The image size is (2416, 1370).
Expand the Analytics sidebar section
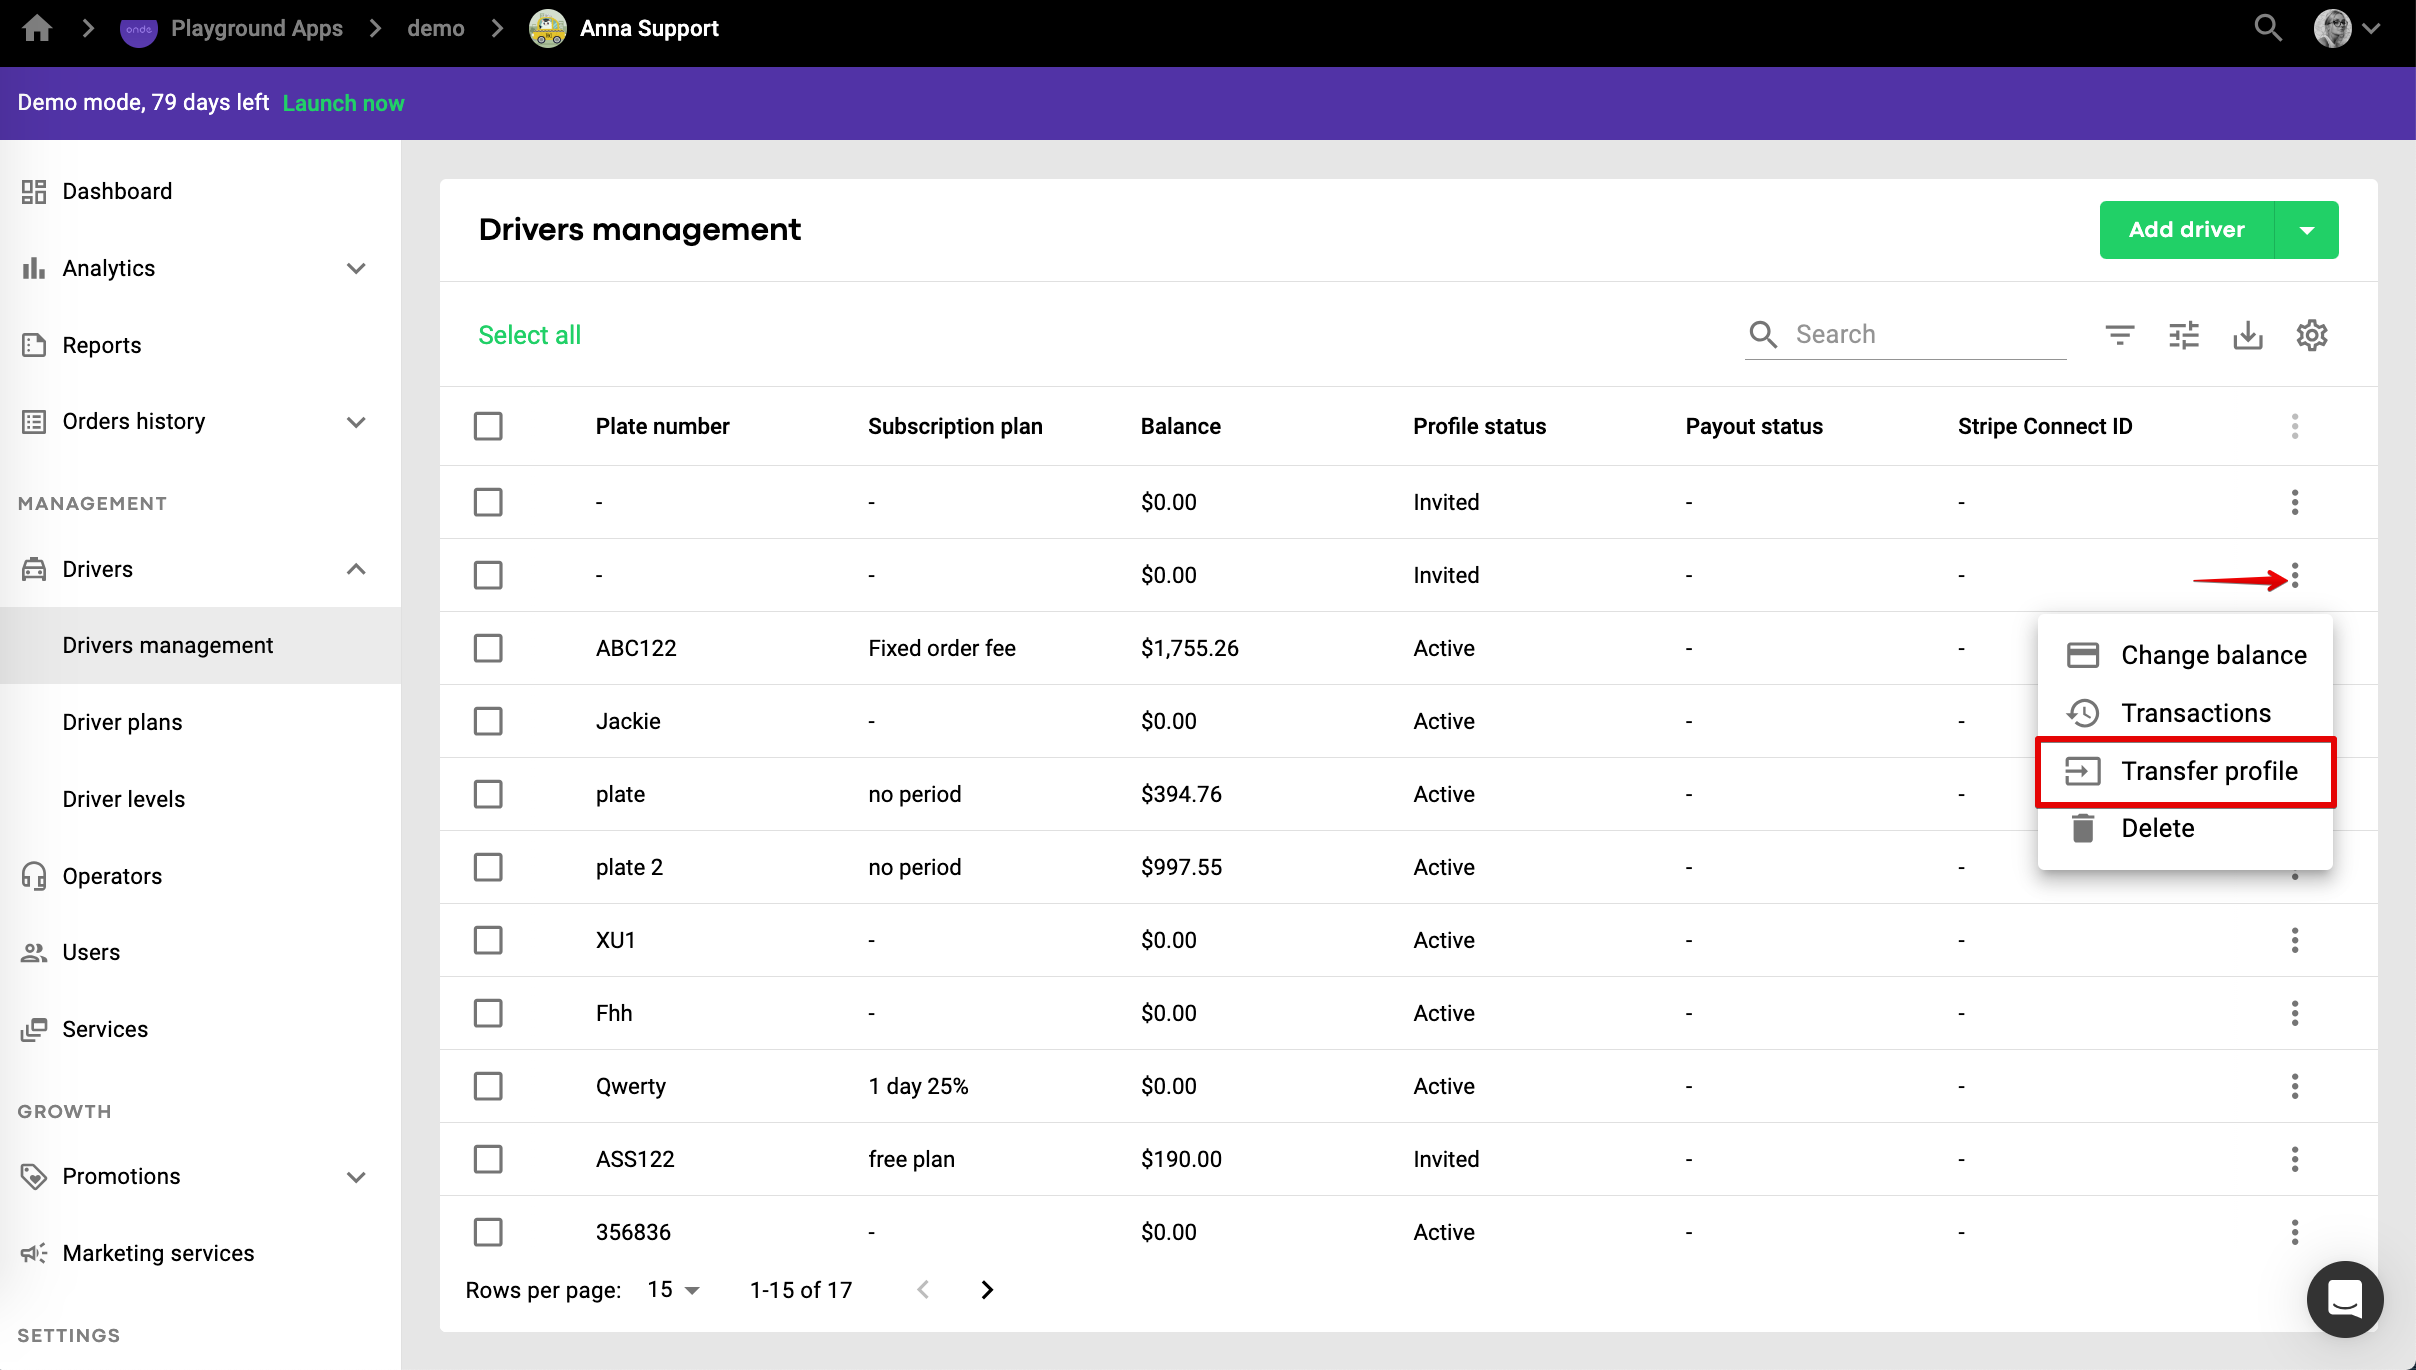tap(355, 268)
